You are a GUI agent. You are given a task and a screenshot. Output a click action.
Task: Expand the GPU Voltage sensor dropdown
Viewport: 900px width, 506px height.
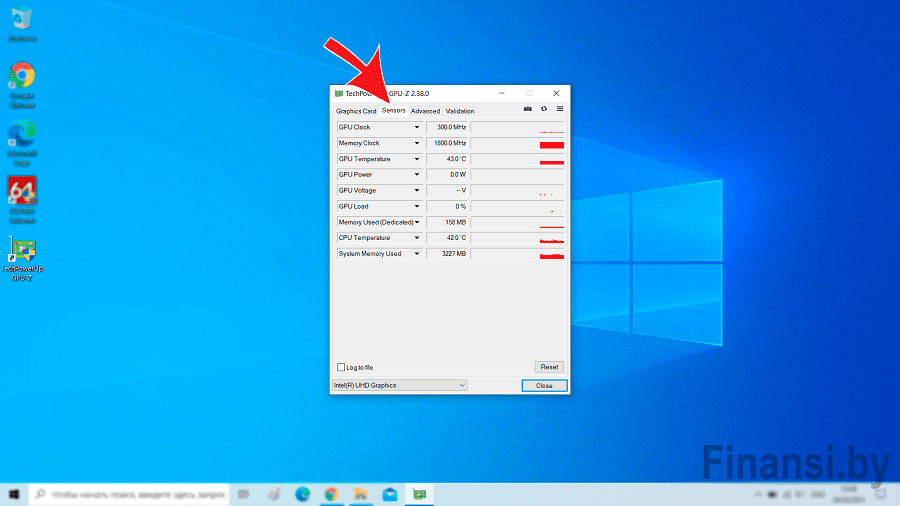click(x=417, y=190)
